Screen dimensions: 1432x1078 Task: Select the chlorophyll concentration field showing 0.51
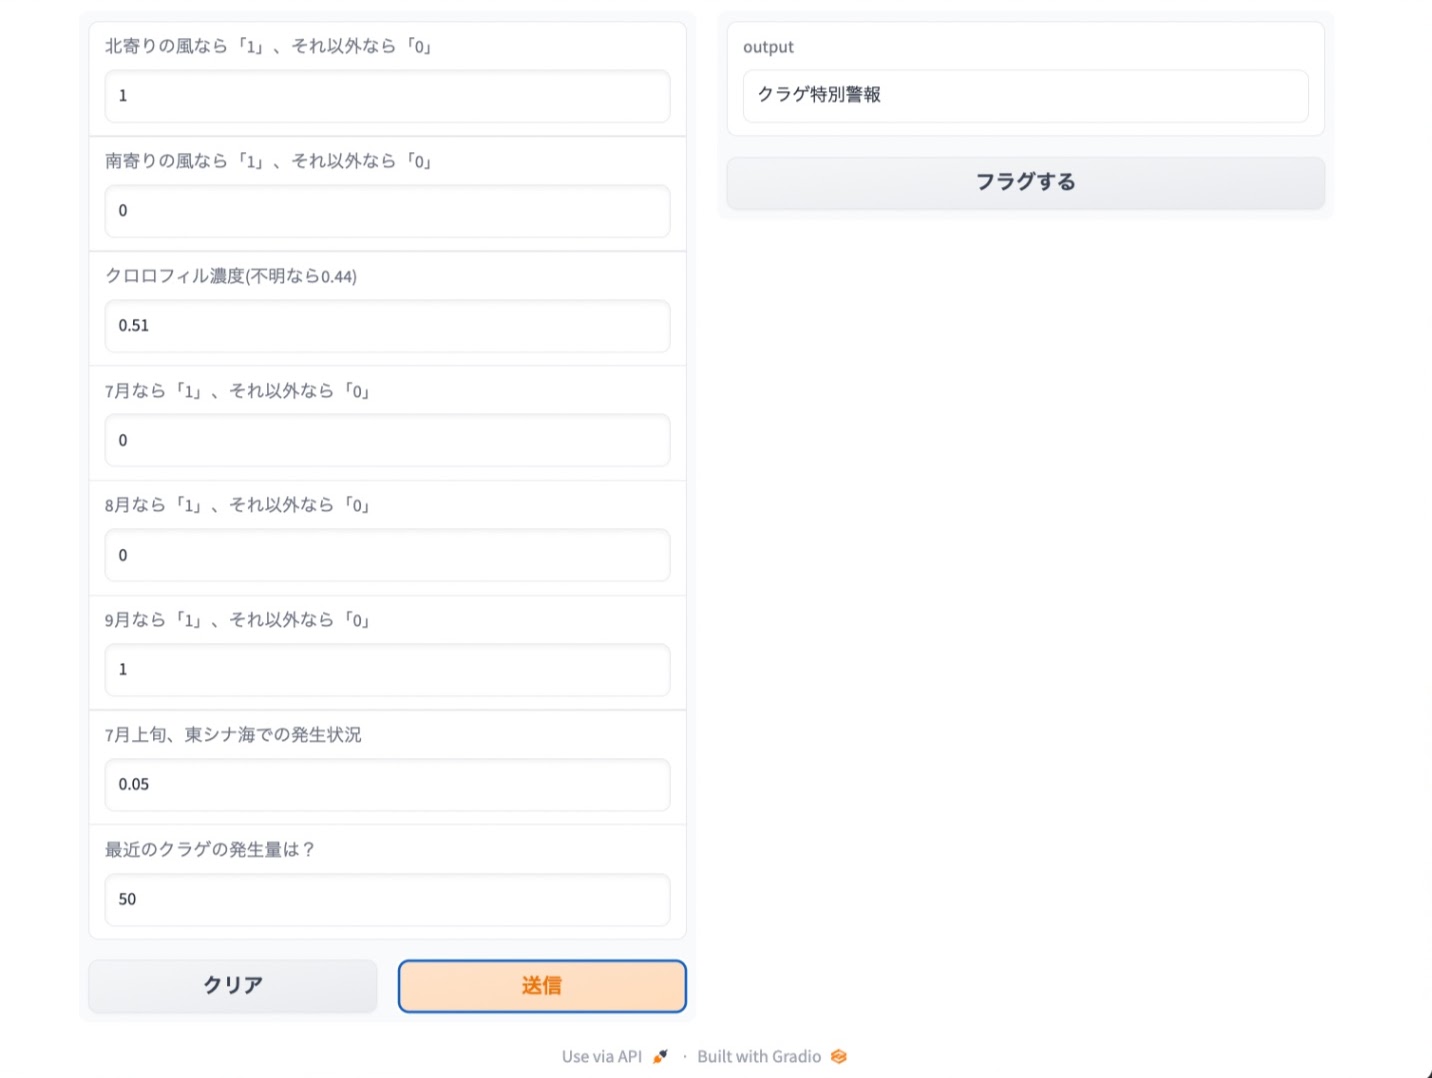[x=387, y=326]
